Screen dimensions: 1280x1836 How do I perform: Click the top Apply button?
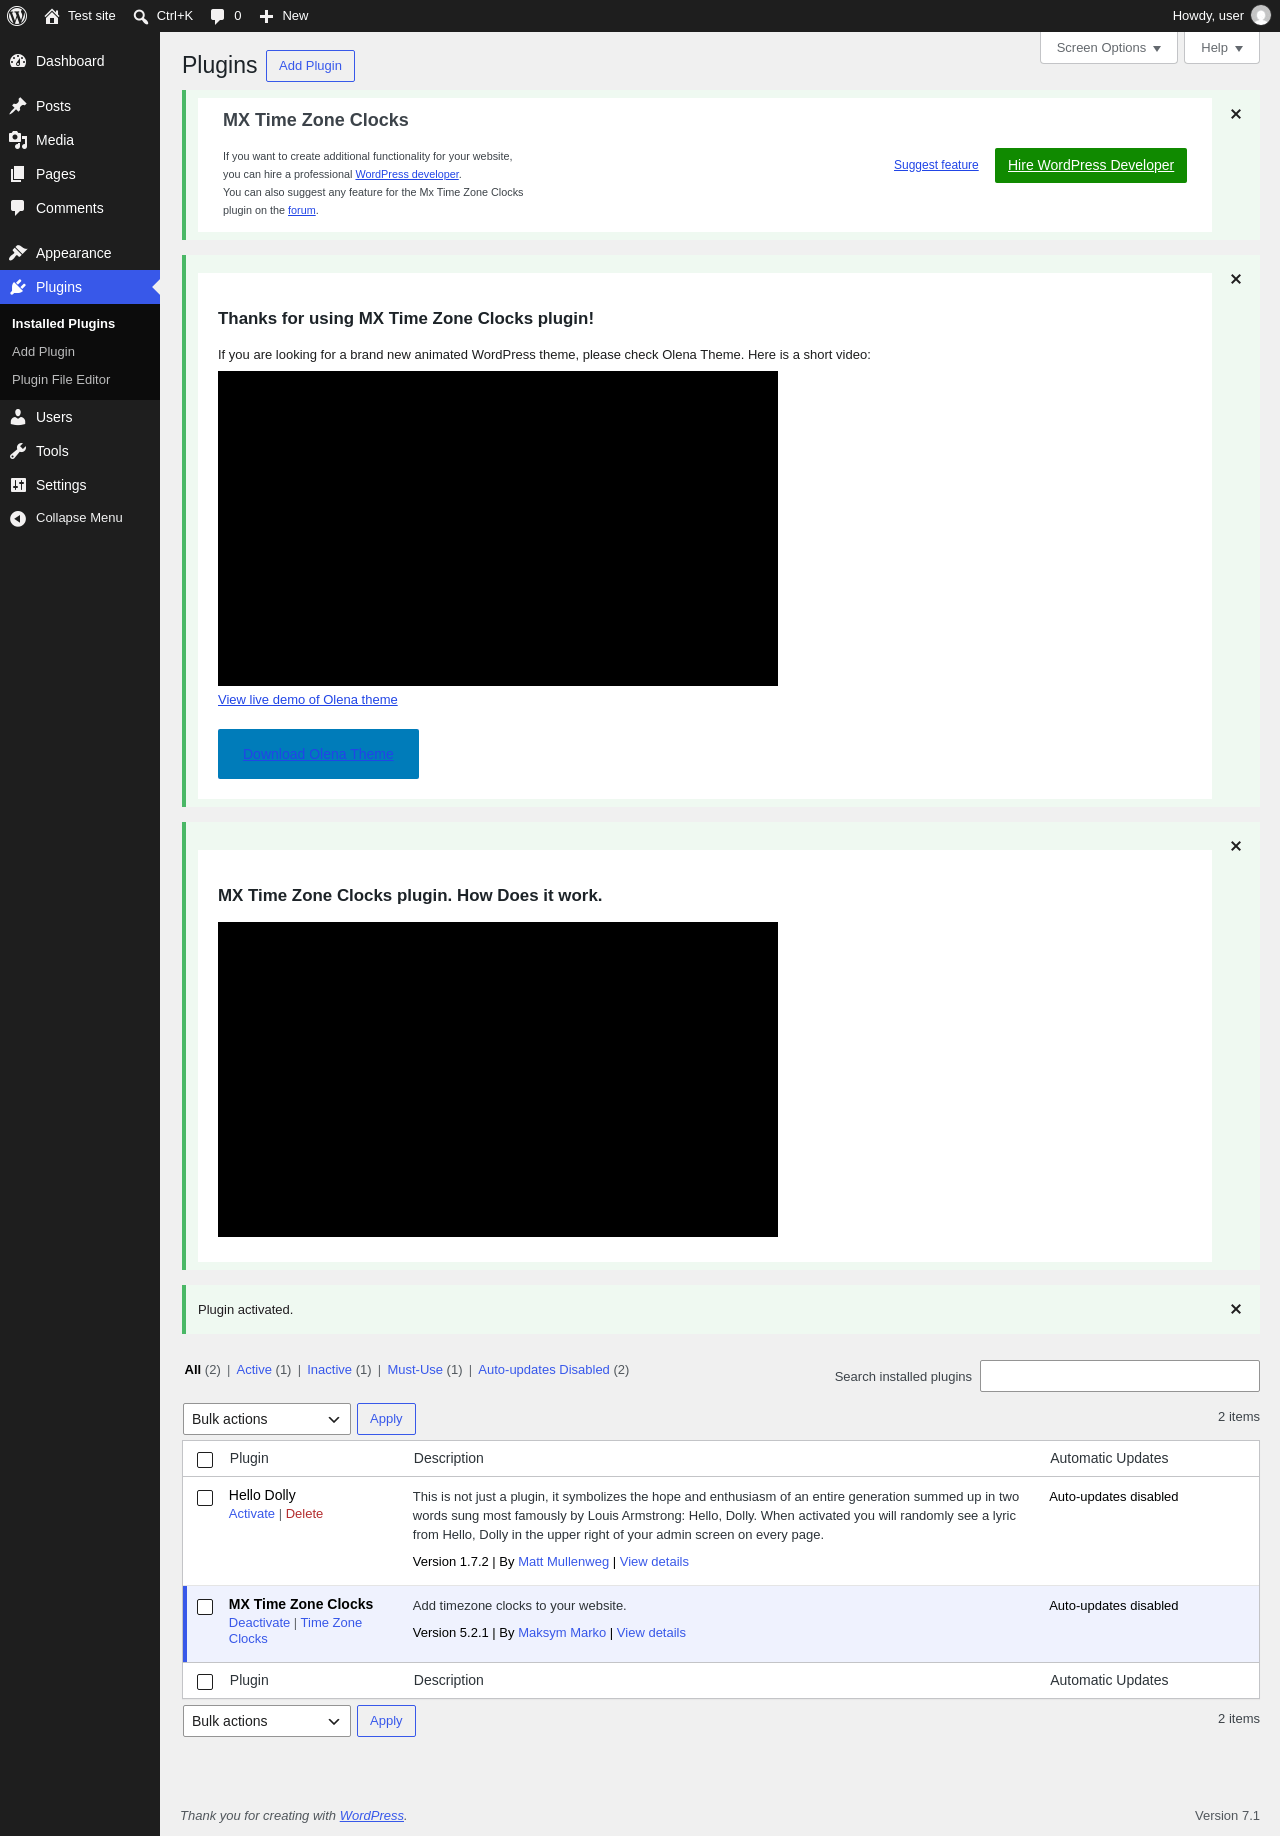tap(386, 1419)
